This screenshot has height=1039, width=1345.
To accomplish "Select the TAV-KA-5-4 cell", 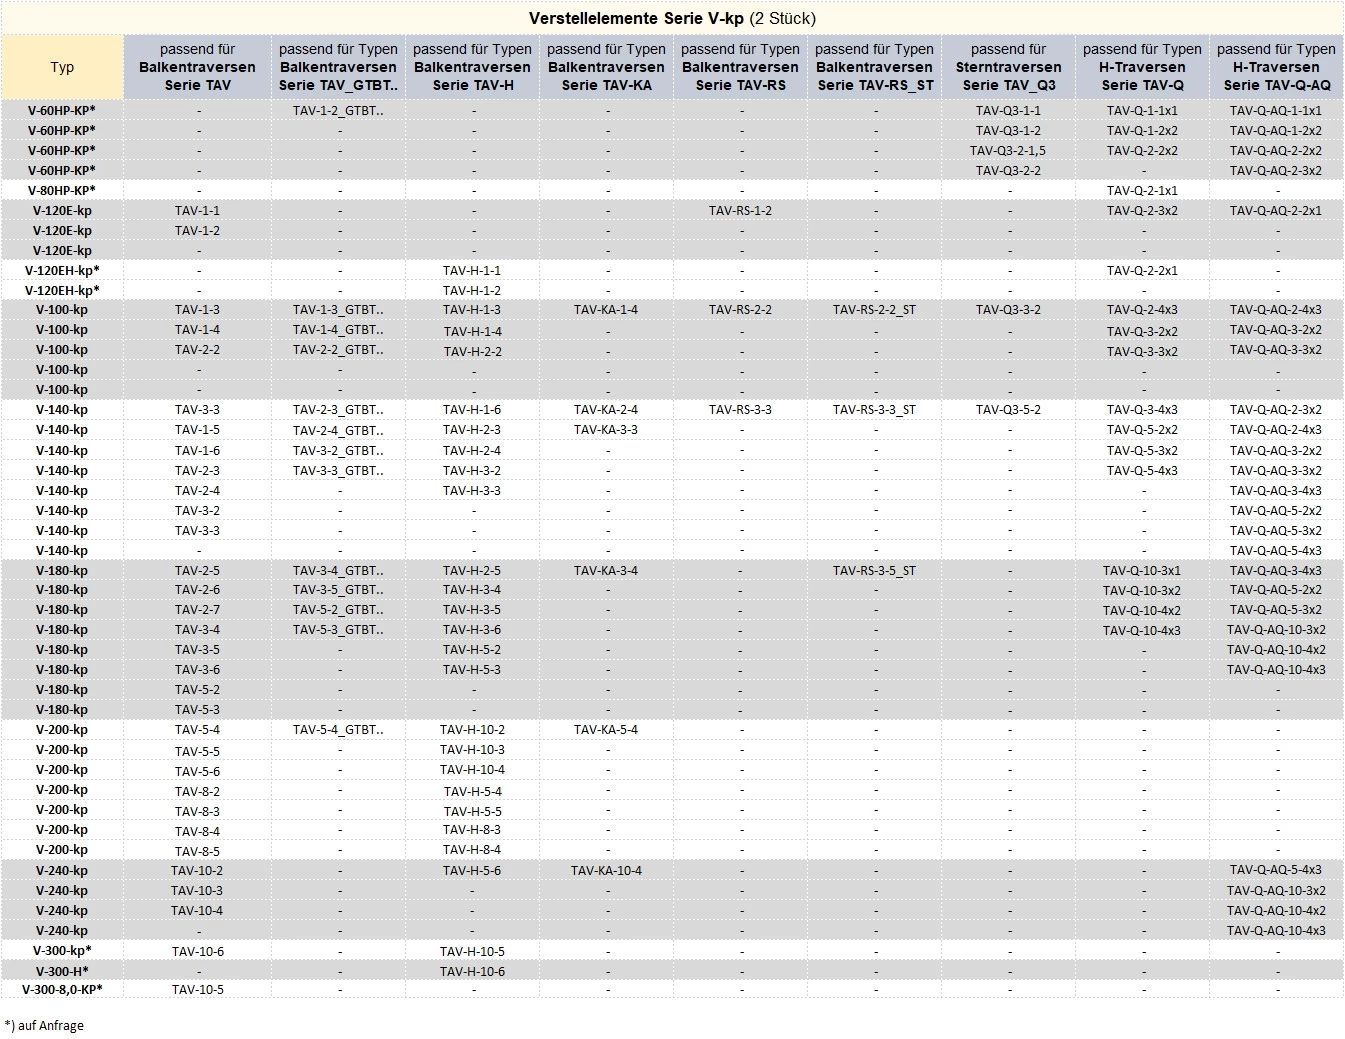I will click(x=606, y=729).
